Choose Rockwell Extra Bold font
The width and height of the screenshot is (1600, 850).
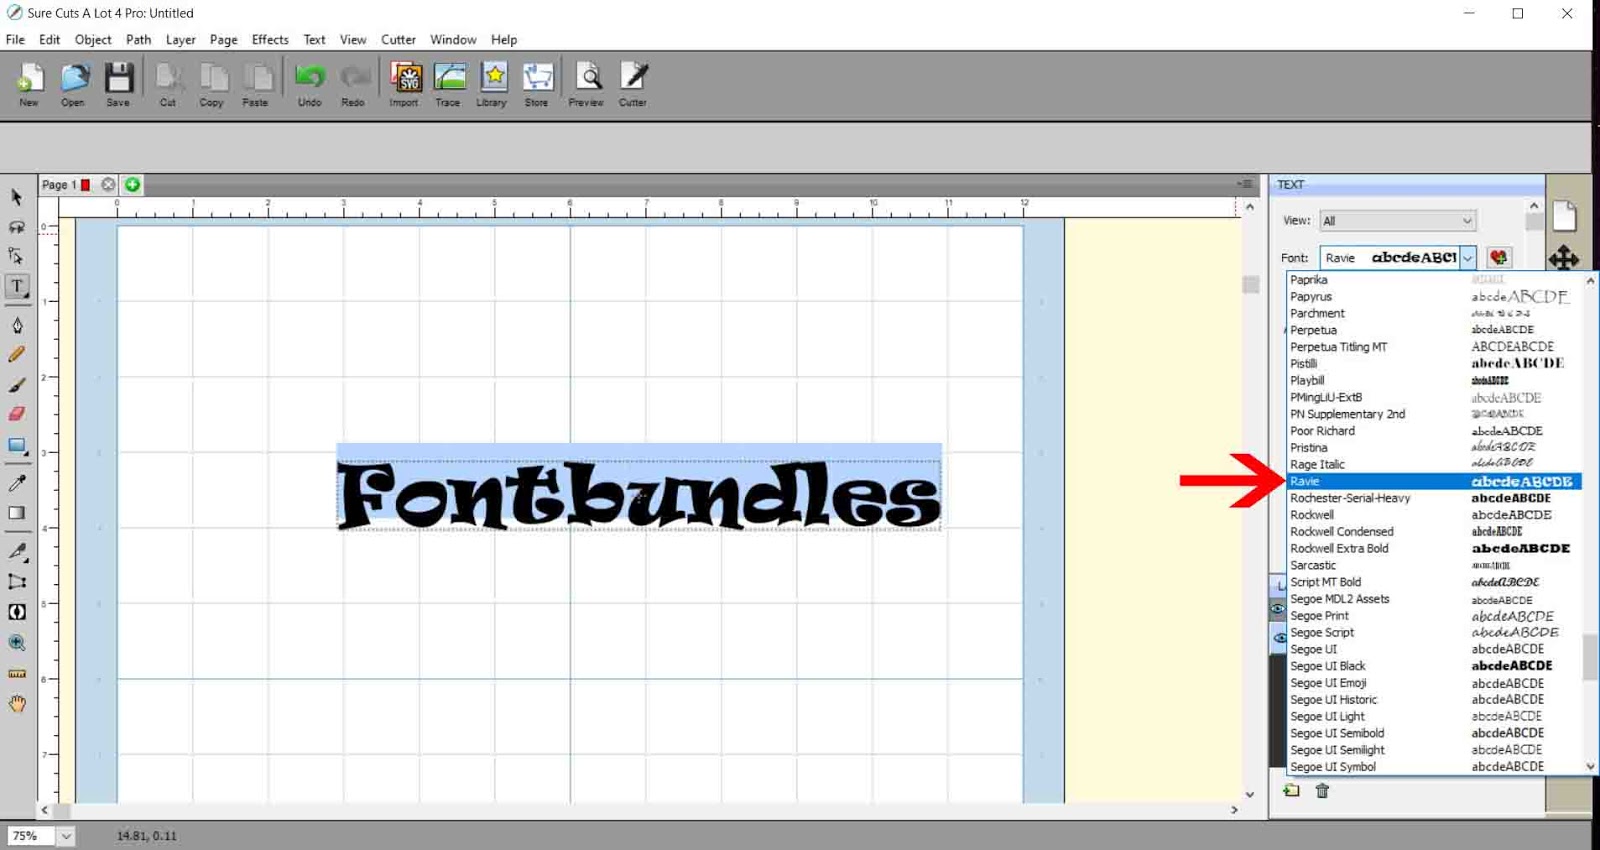[1434, 549]
